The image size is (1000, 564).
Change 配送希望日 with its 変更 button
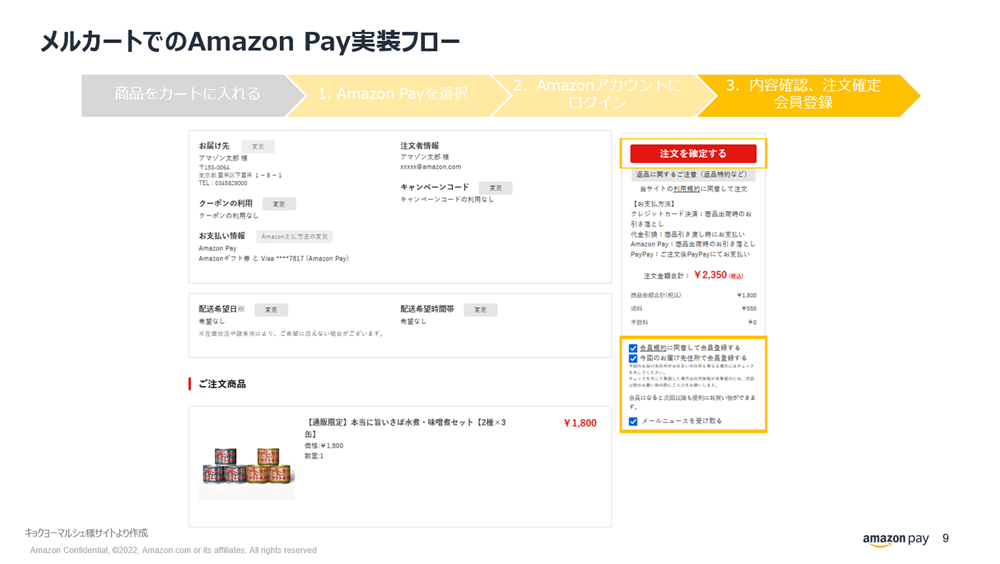pos(271,310)
